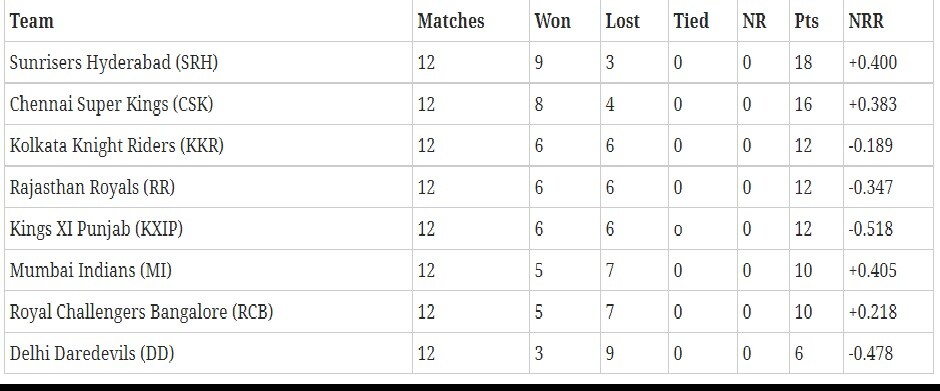The image size is (940, 391).
Task: Click the Tied column header
Action: 691,21
